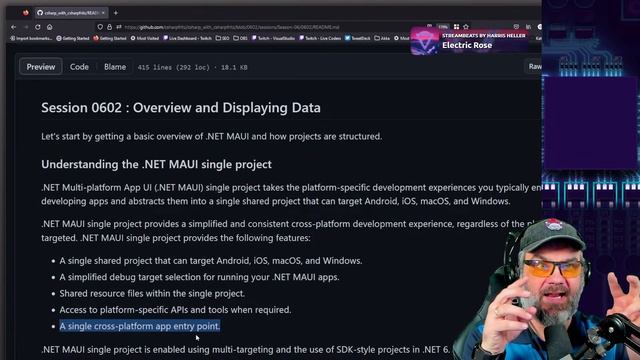
Task: Click the home icon in the toolbar
Action: (x=49, y=27)
